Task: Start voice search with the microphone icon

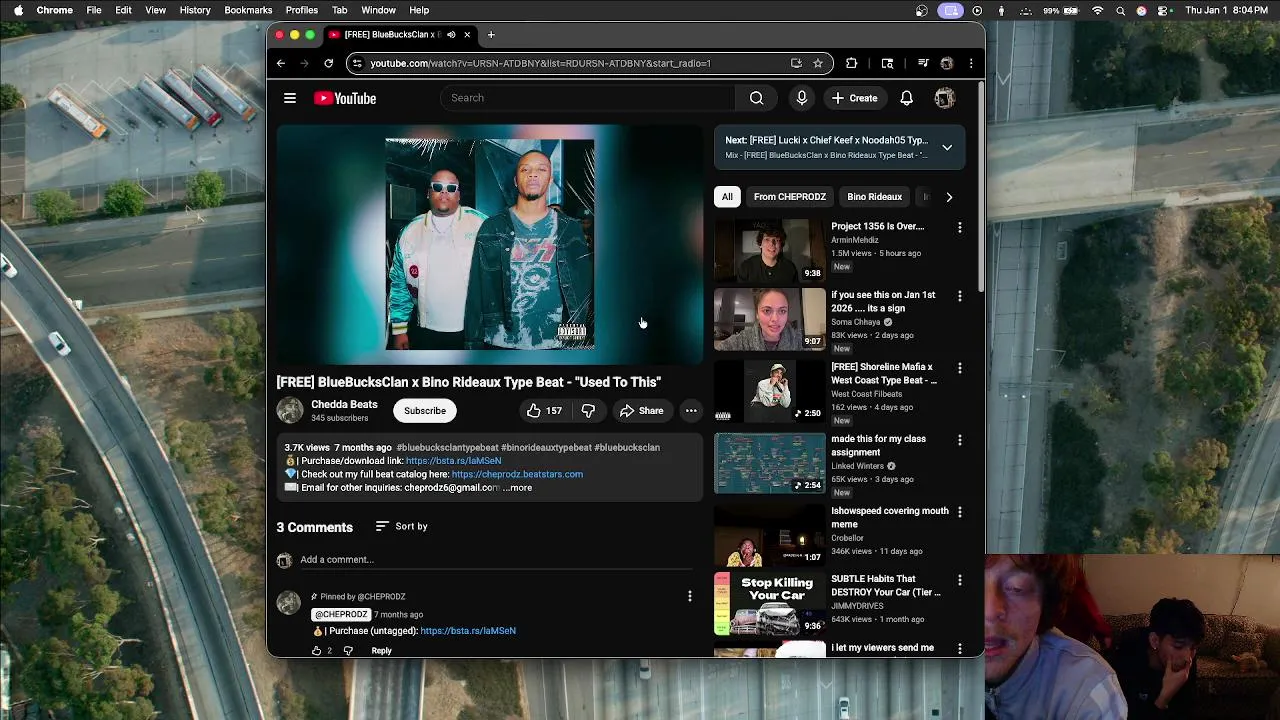Action: coord(802,98)
